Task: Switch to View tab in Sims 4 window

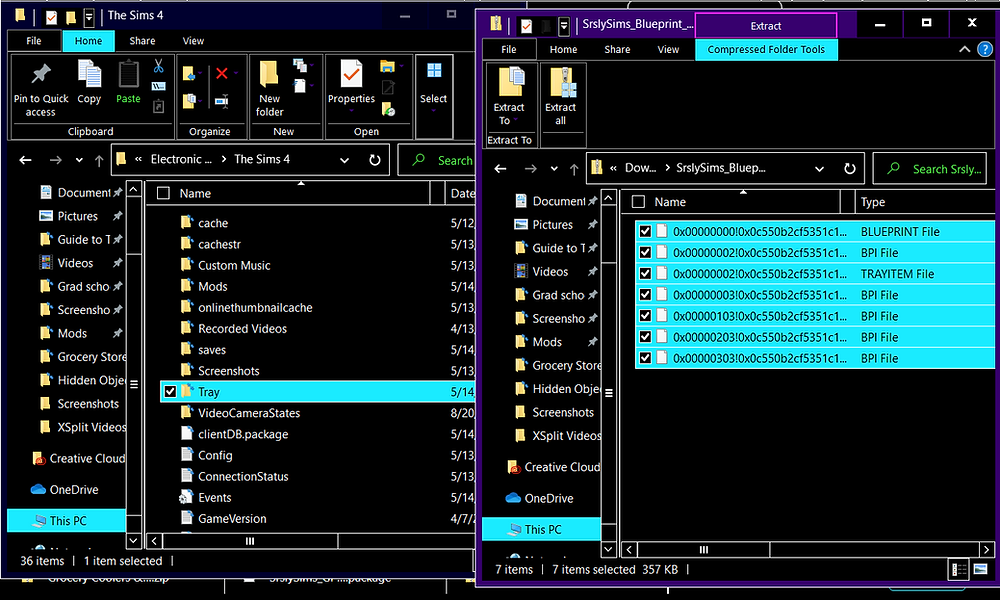Action: 193,41
